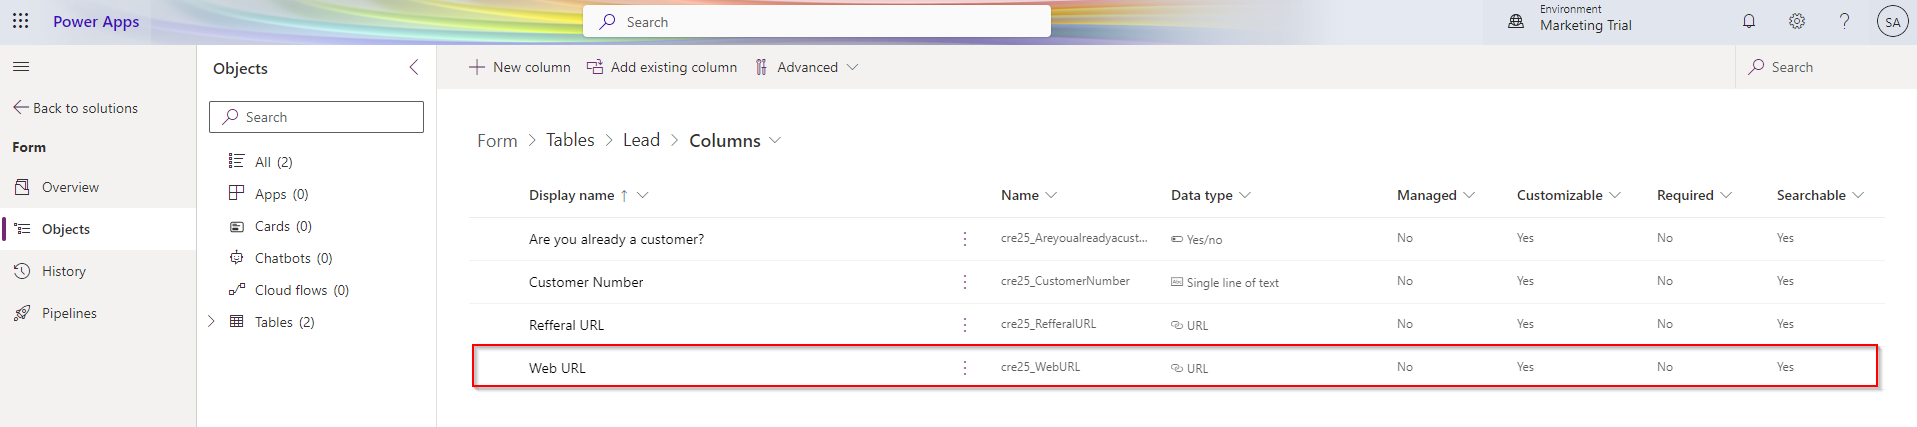1917x427 pixels.
Task: Click the Yes/no data type cell
Action: tap(1197, 240)
